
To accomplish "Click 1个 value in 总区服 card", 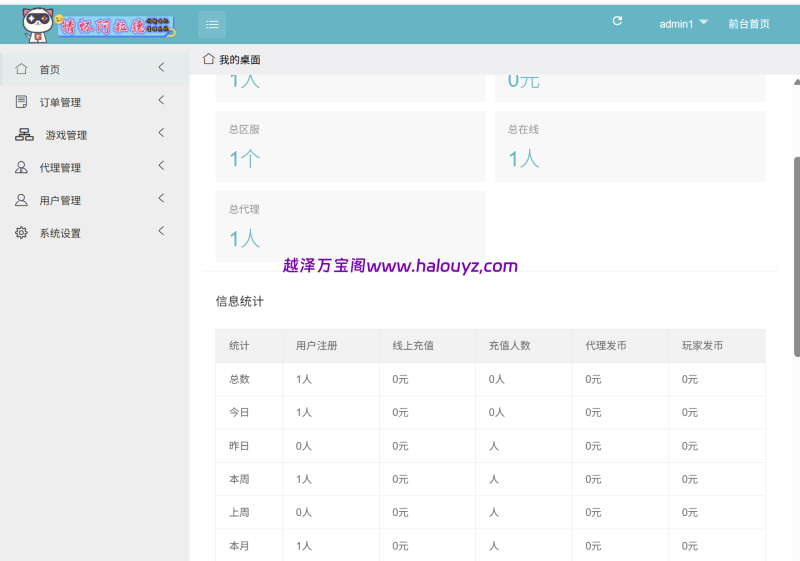I will (x=244, y=159).
